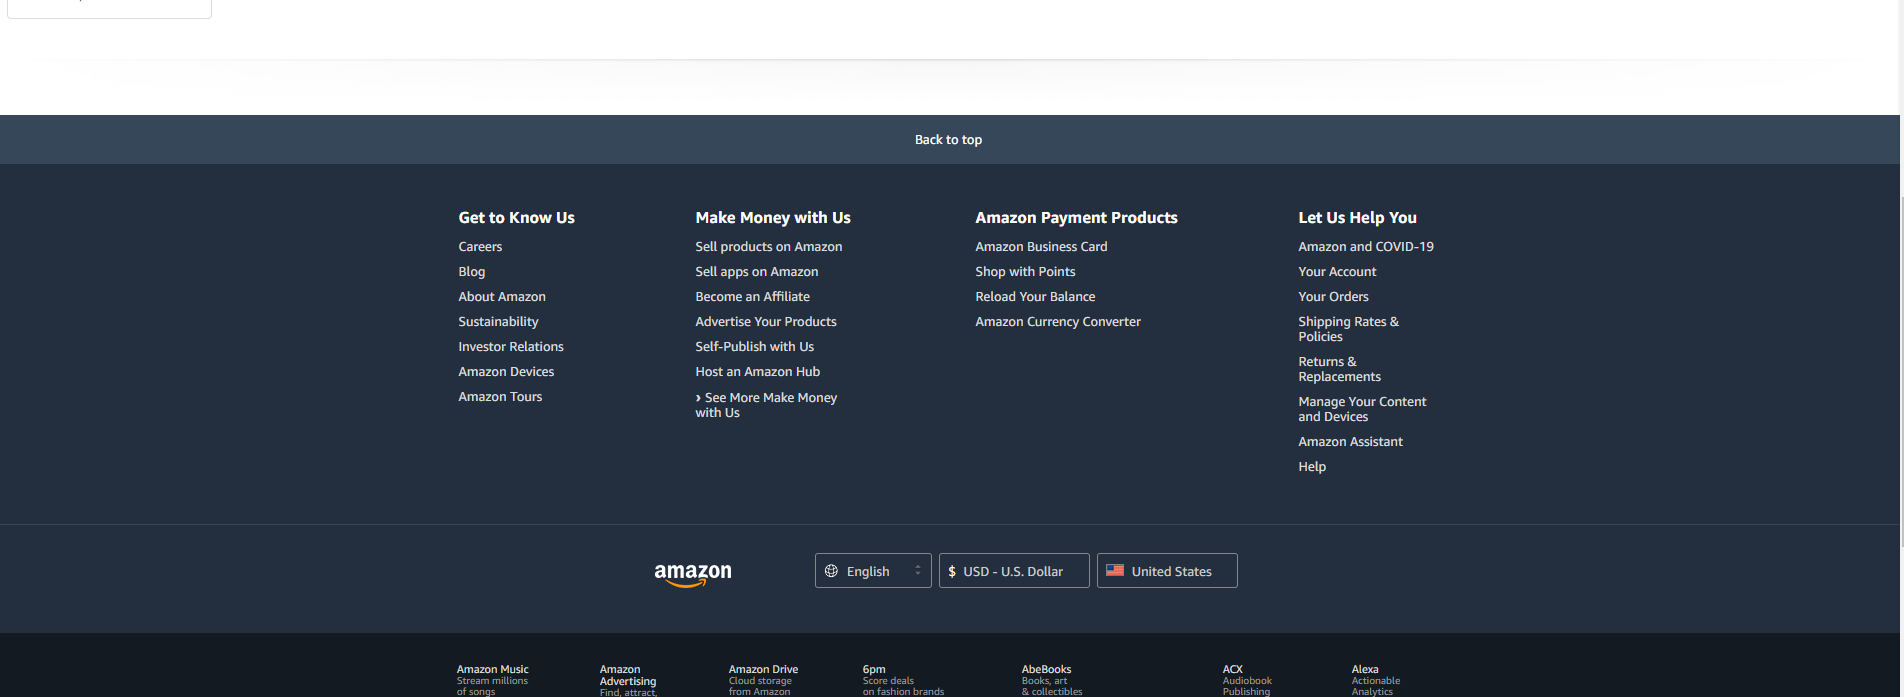The height and width of the screenshot is (697, 1904).
Task: Open Amazon Devices link
Action: click(506, 372)
